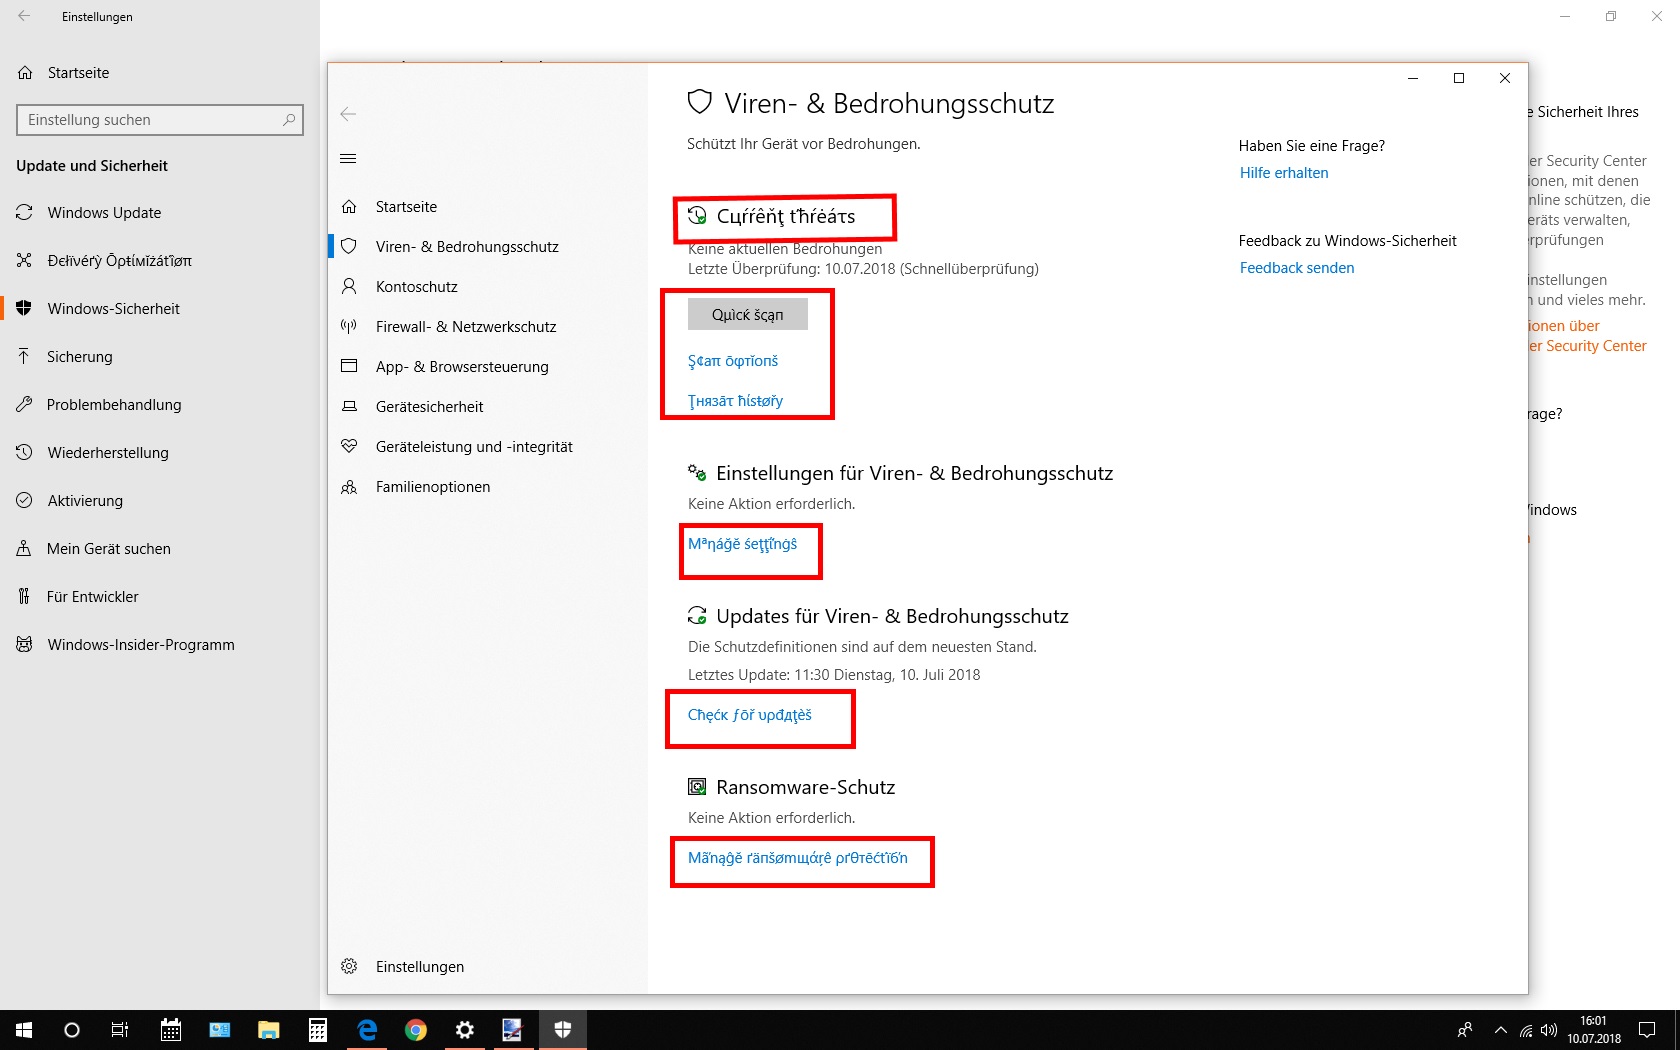Click Manage settings link
The width and height of the screenshot is (1680, 1050).
742,544
